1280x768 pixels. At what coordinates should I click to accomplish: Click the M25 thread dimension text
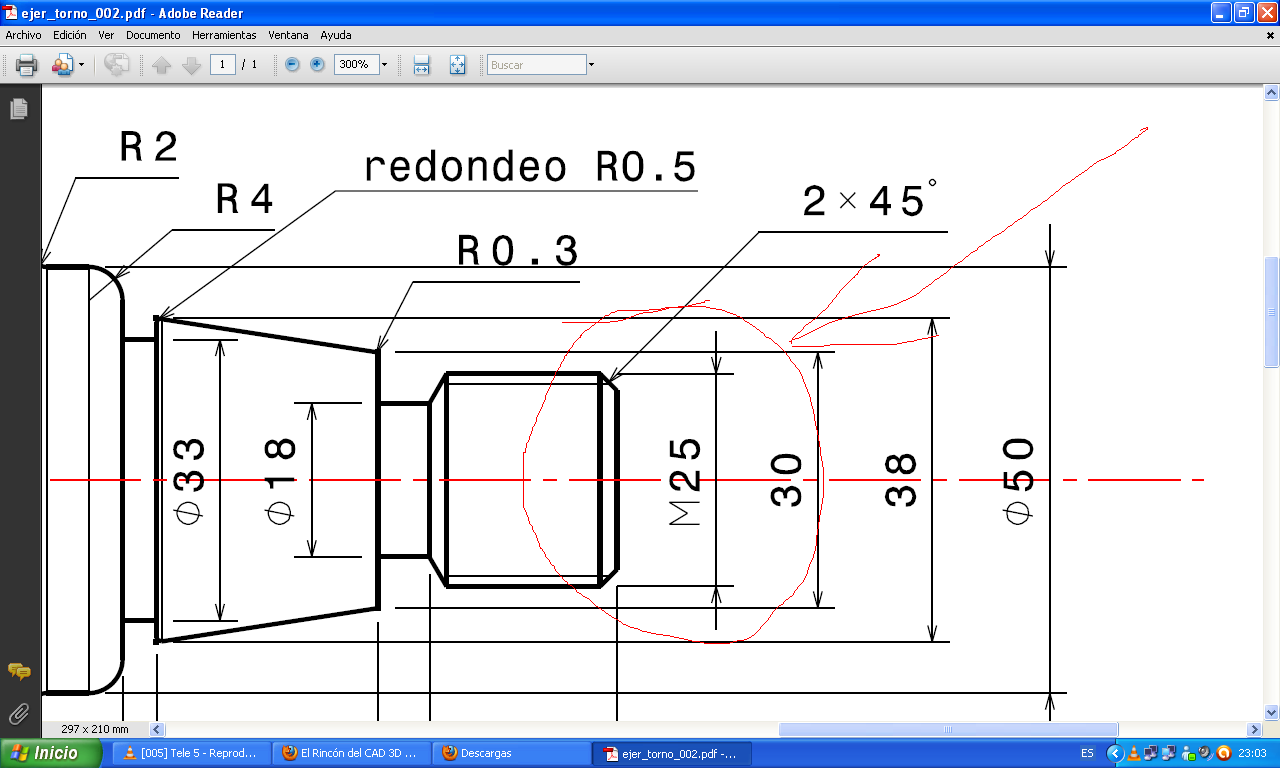pyautogui.click(x=686, y=482)
